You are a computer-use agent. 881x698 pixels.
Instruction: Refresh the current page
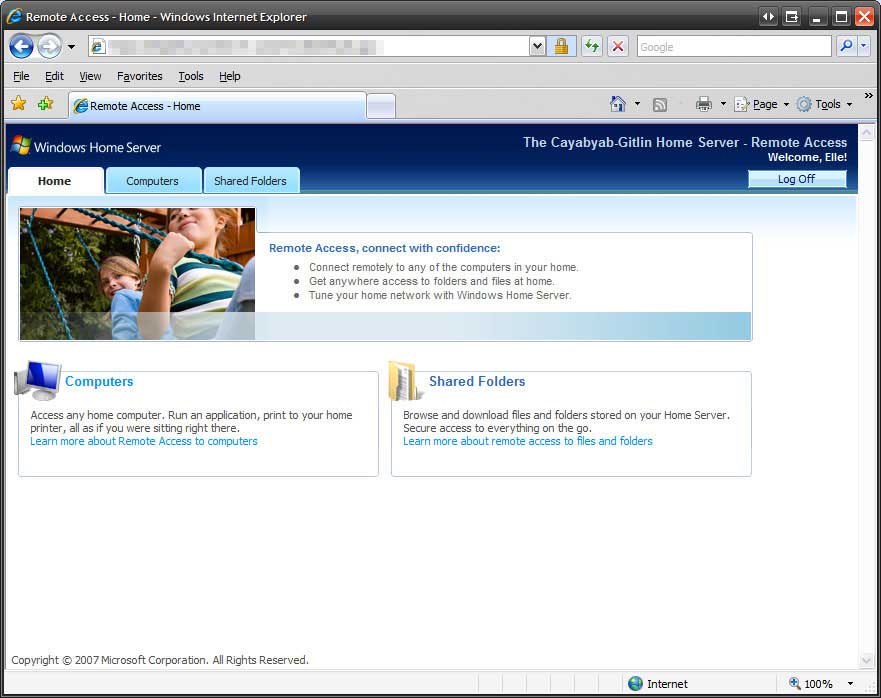tap(591, 46)
